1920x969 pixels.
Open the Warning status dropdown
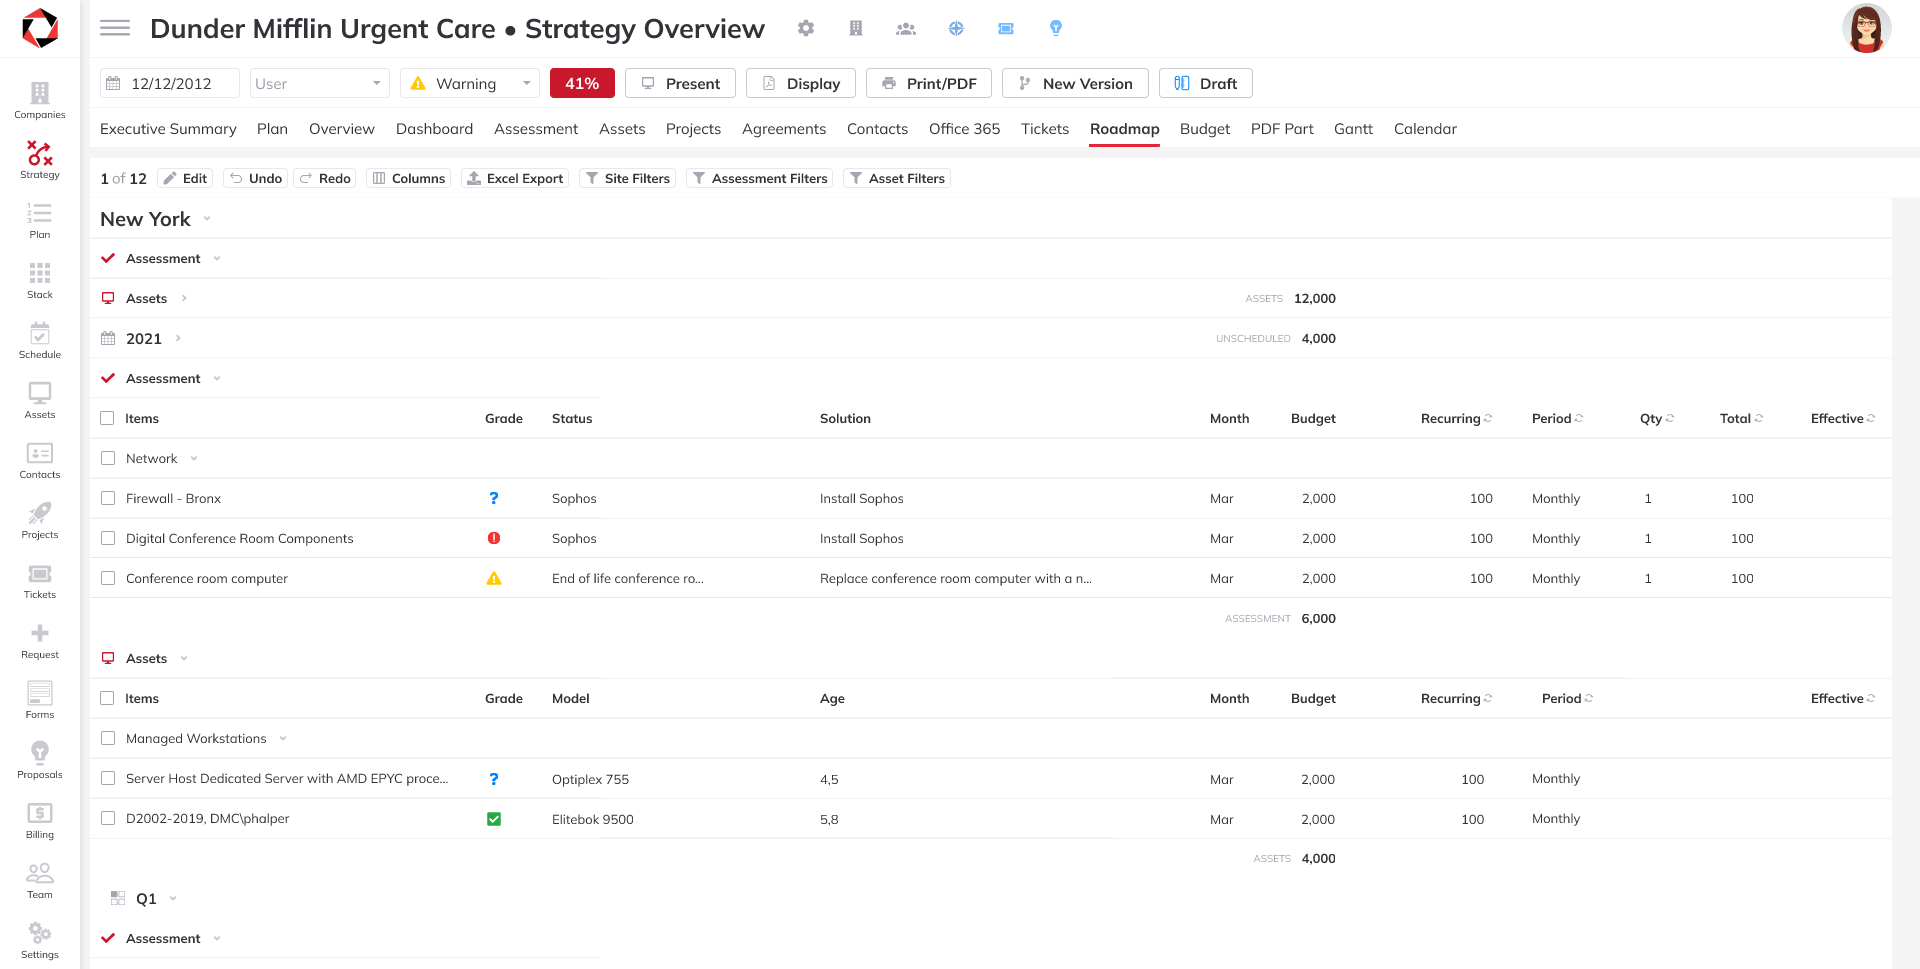[469, 83]
